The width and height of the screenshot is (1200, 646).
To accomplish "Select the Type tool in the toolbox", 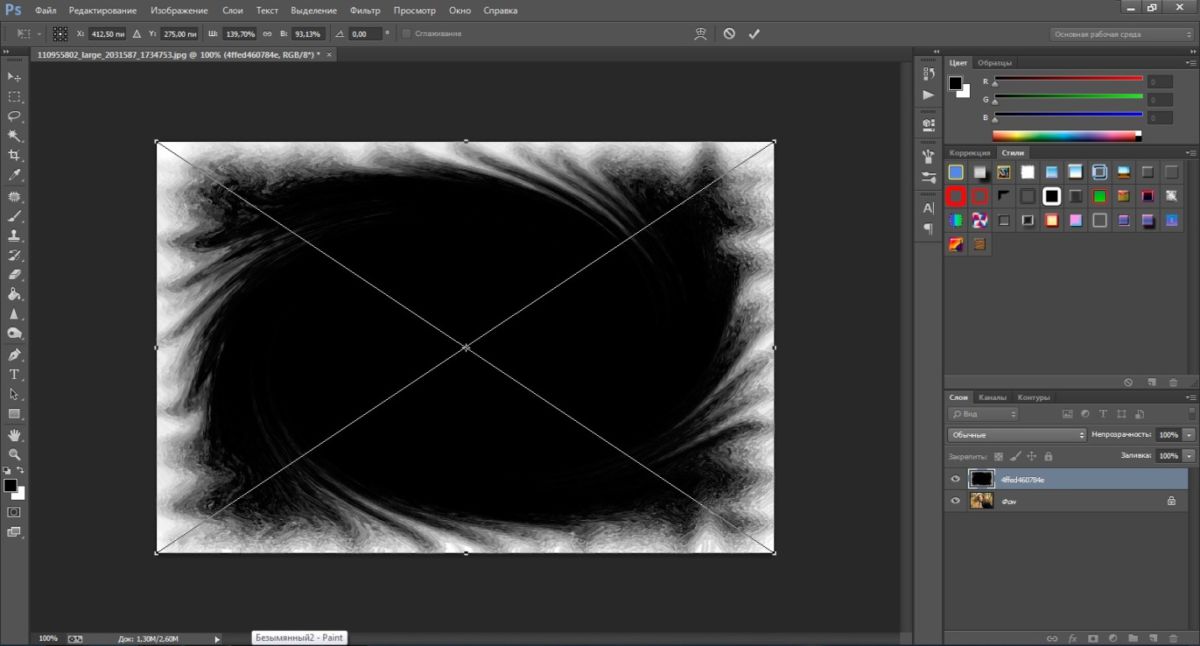I will (x=14, y=374).
